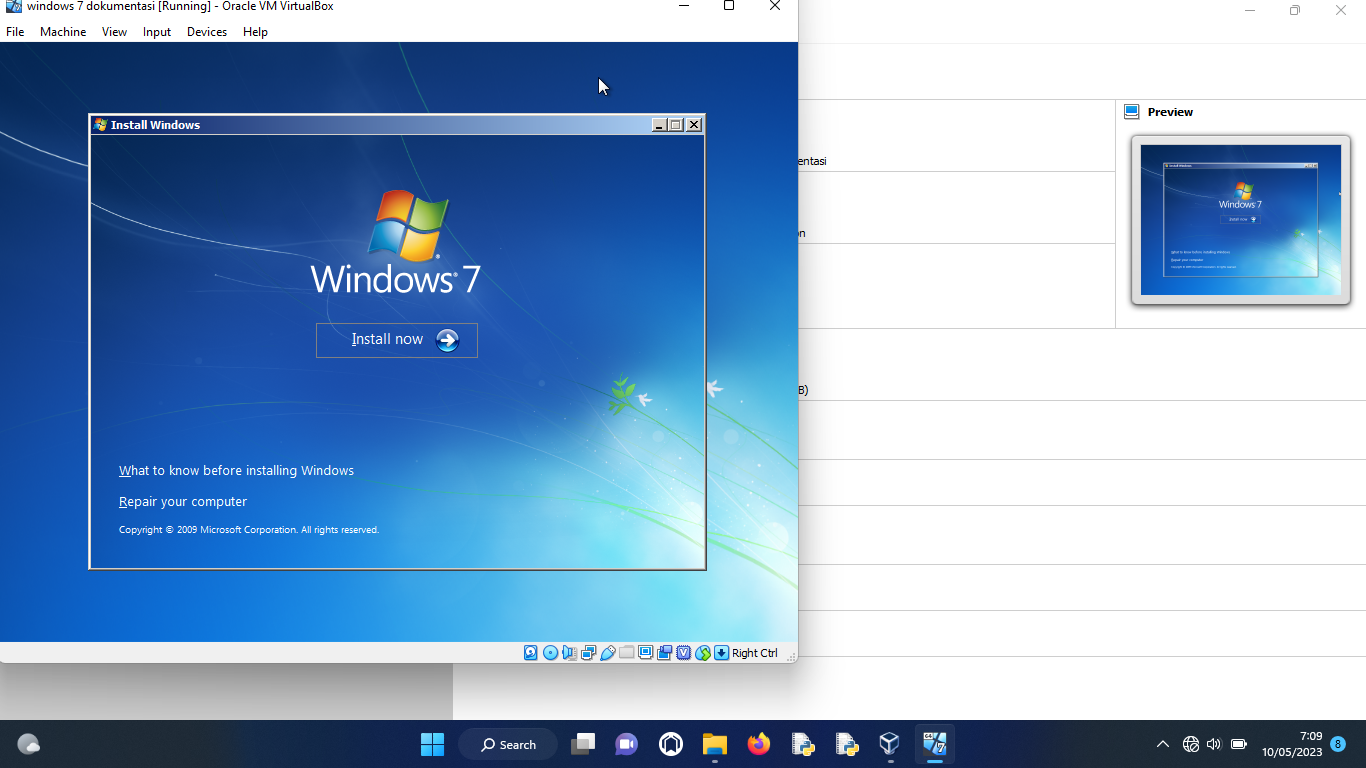
Task: Click the hard disk activity icon in VM status bar
Action: click(531, 653)
